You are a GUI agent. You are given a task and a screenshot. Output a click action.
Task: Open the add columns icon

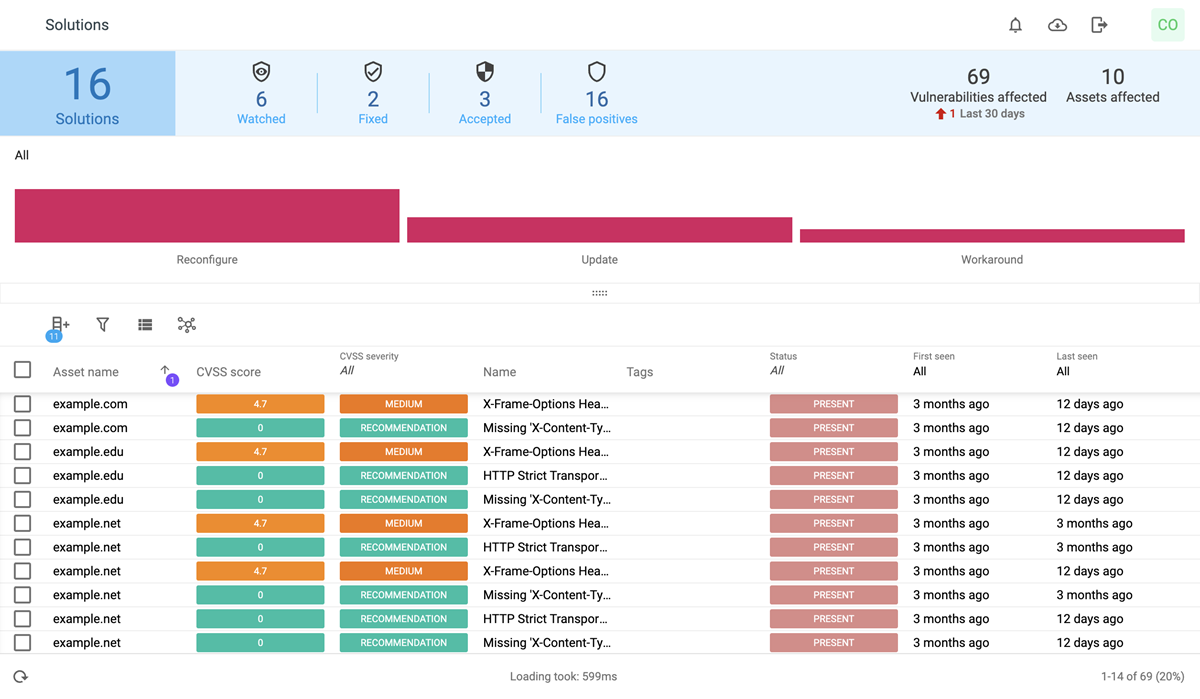[x=60, y=325]
